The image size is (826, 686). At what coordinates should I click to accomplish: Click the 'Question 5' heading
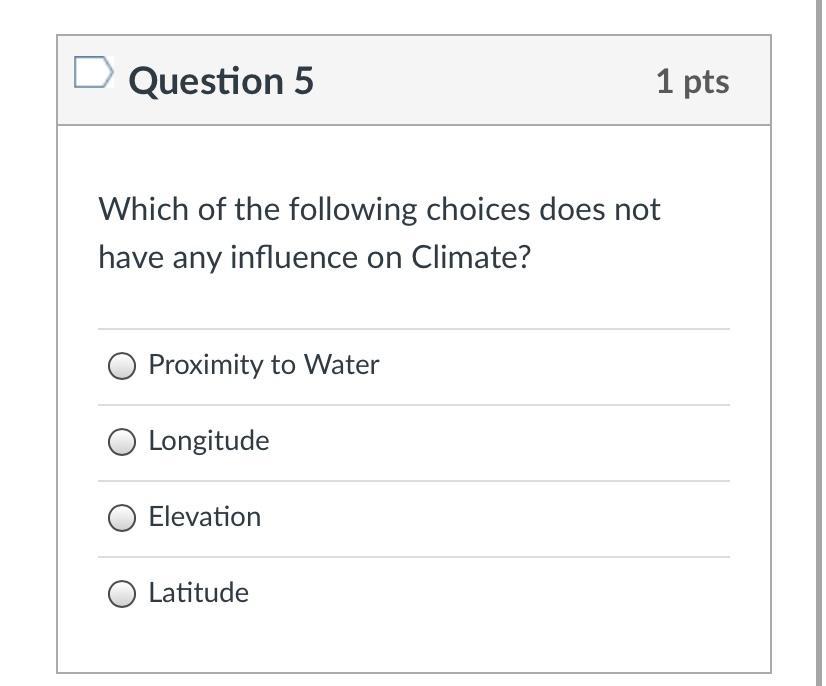221,81
